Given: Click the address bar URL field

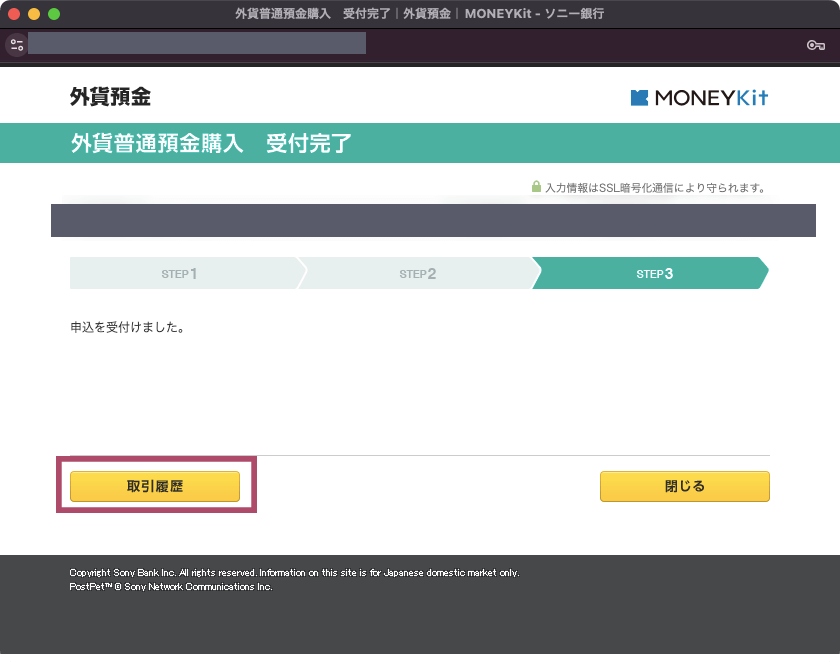Looking at the screenshot, I should (197, 43).
